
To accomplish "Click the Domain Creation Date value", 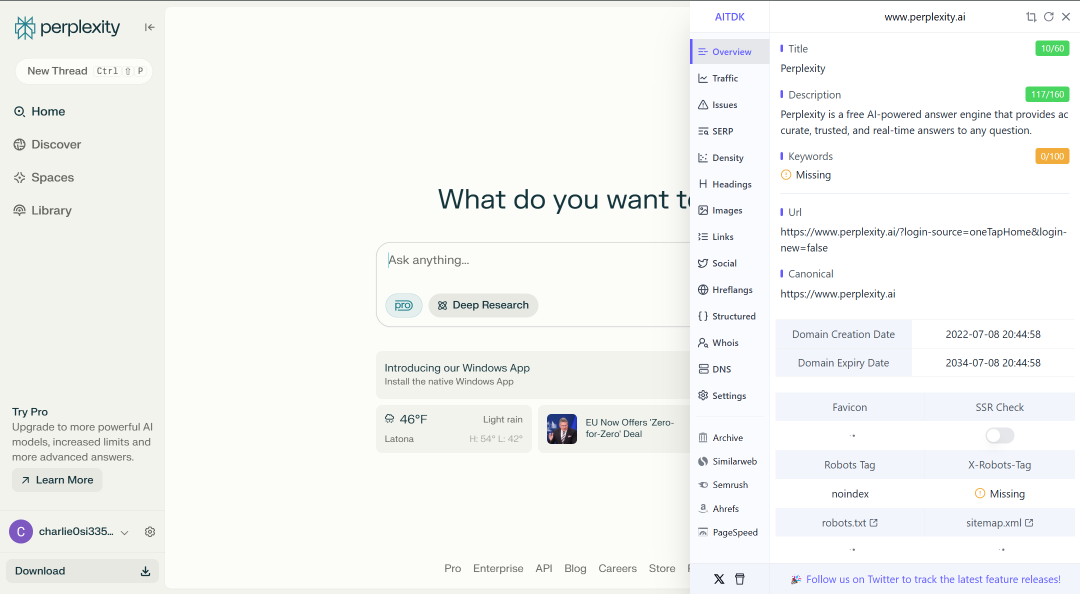I will (x=993, y=334).
